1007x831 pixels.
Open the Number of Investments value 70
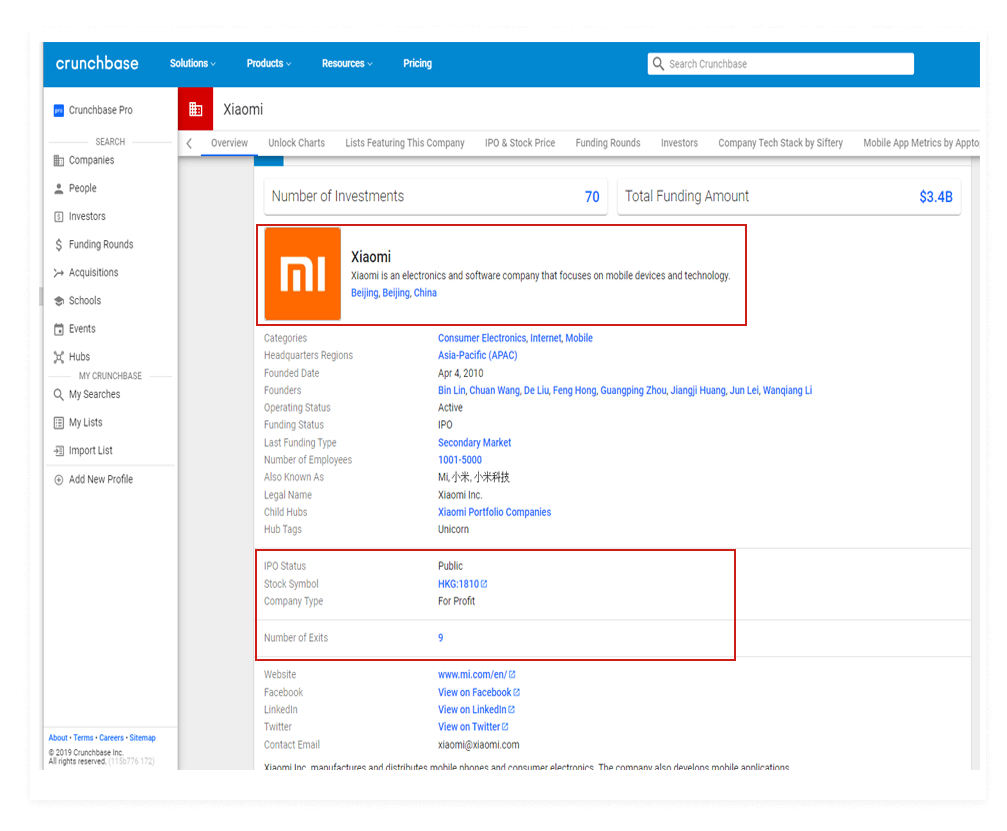tap(591, 197)
